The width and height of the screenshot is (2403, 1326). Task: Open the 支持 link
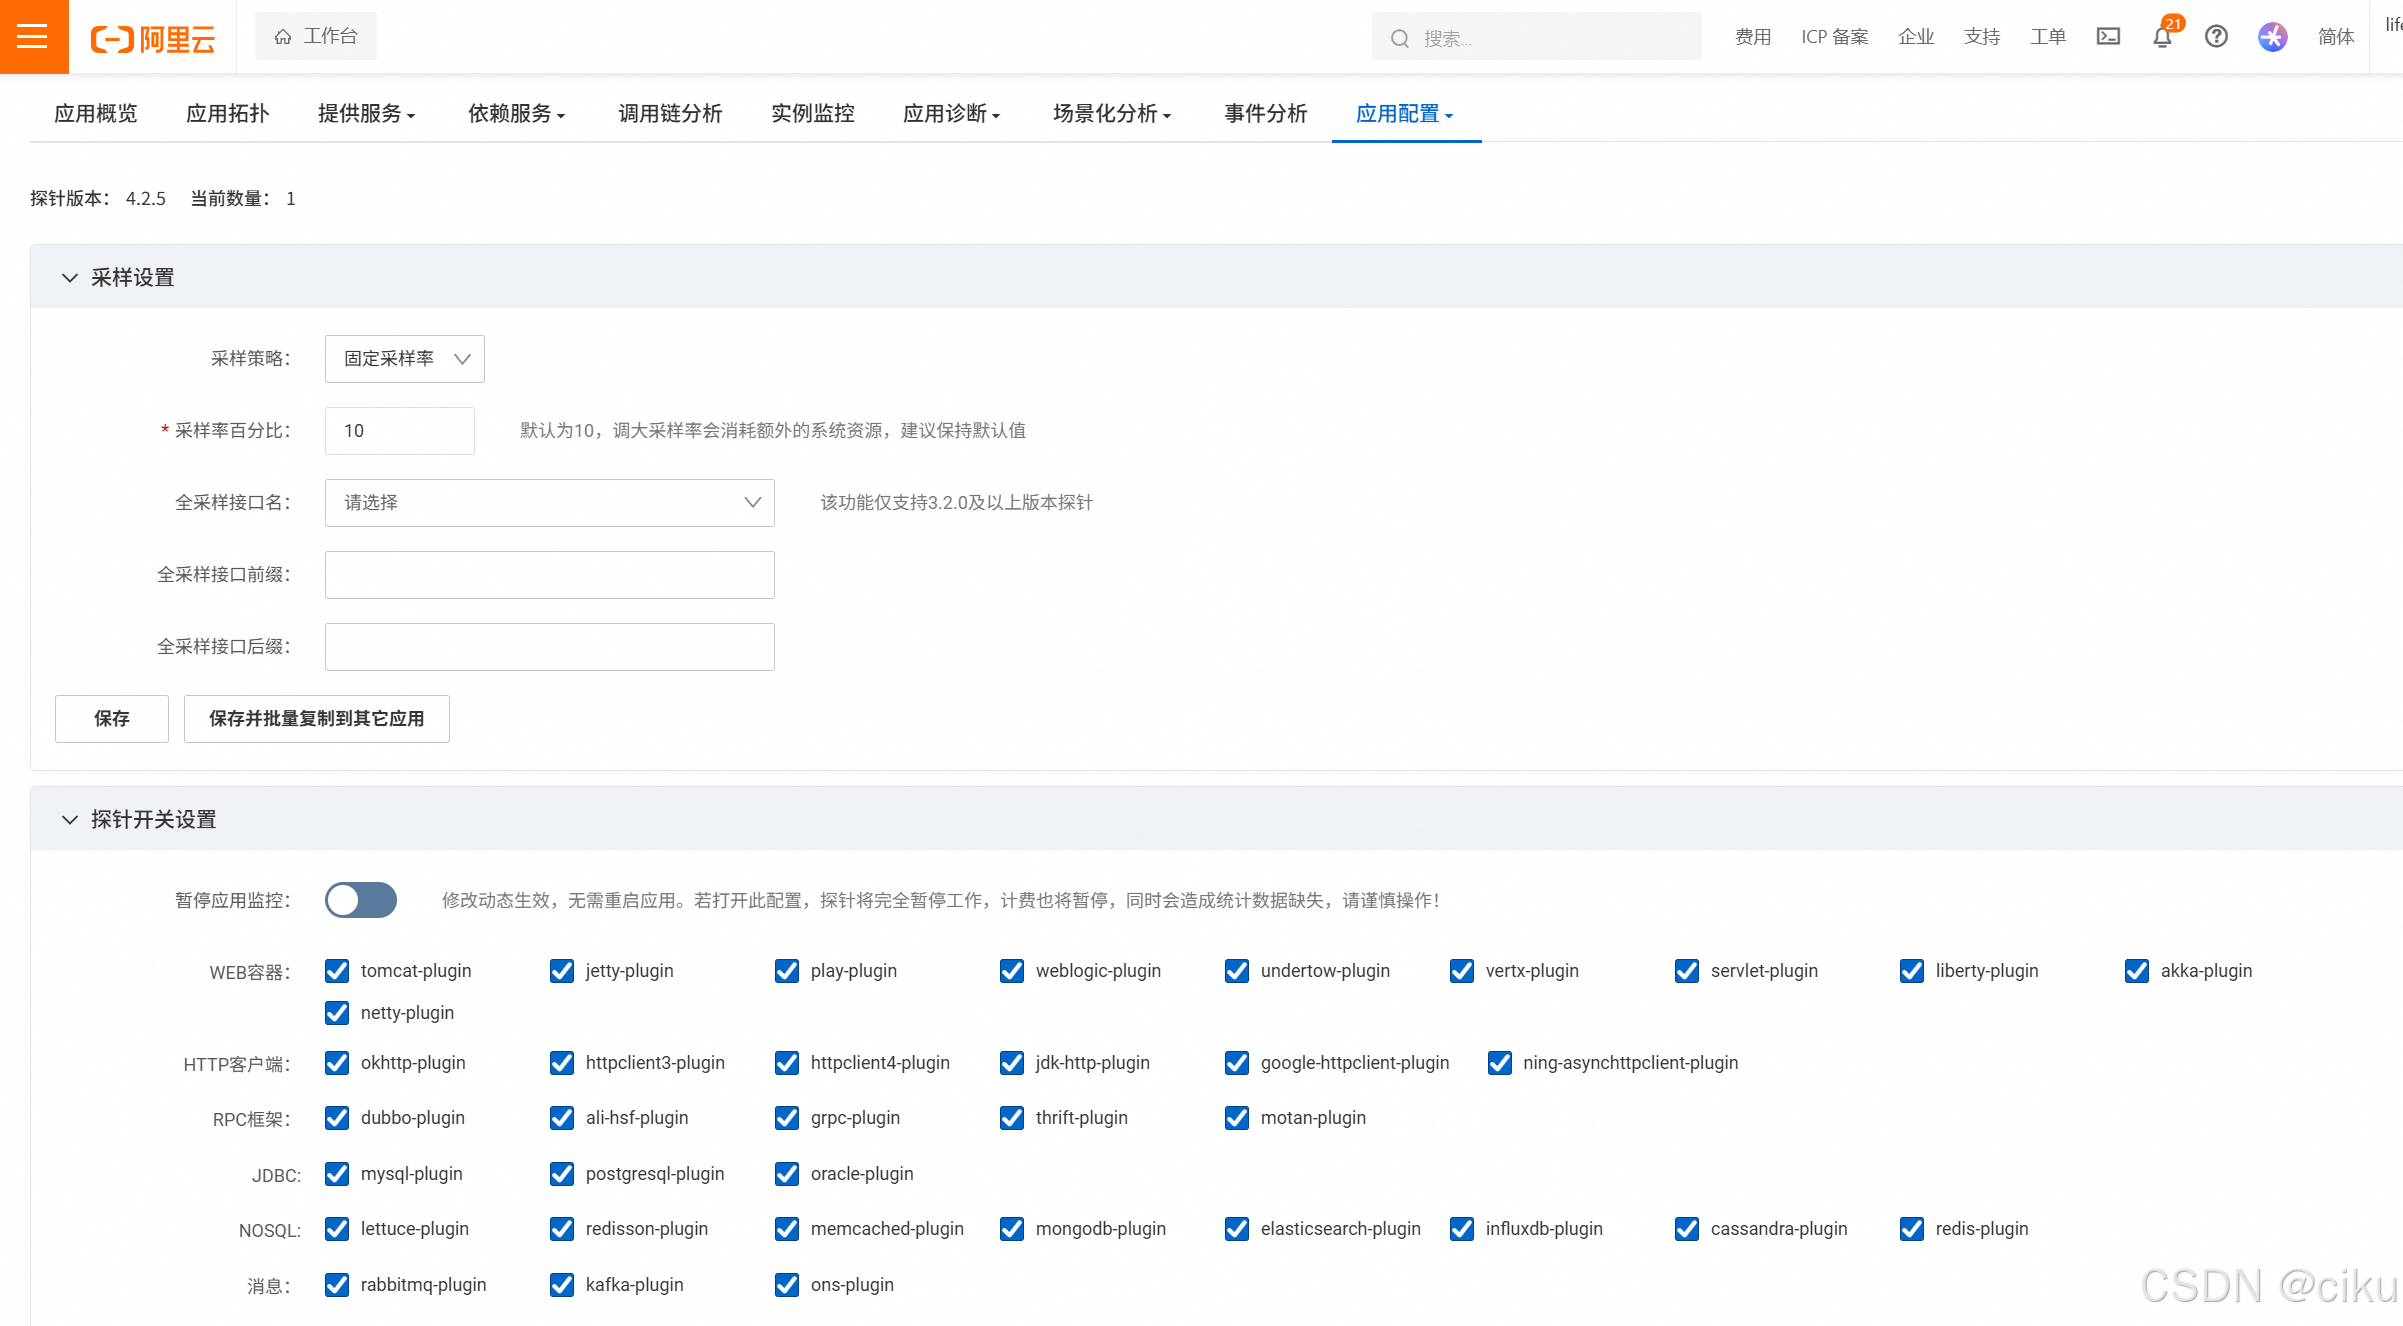tap(1982, 37)
